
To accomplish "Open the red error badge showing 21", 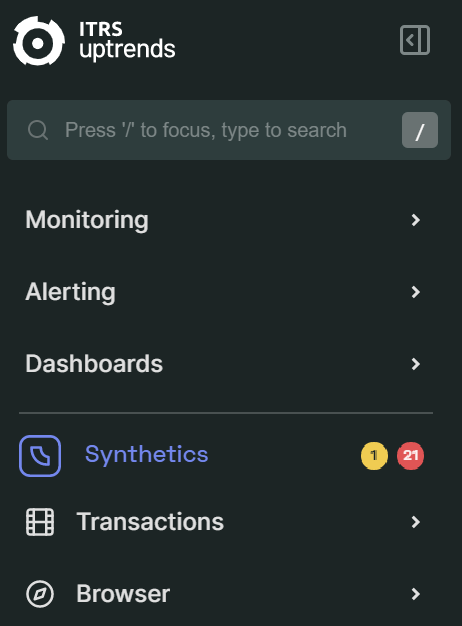I will click(x=410, y=456).
